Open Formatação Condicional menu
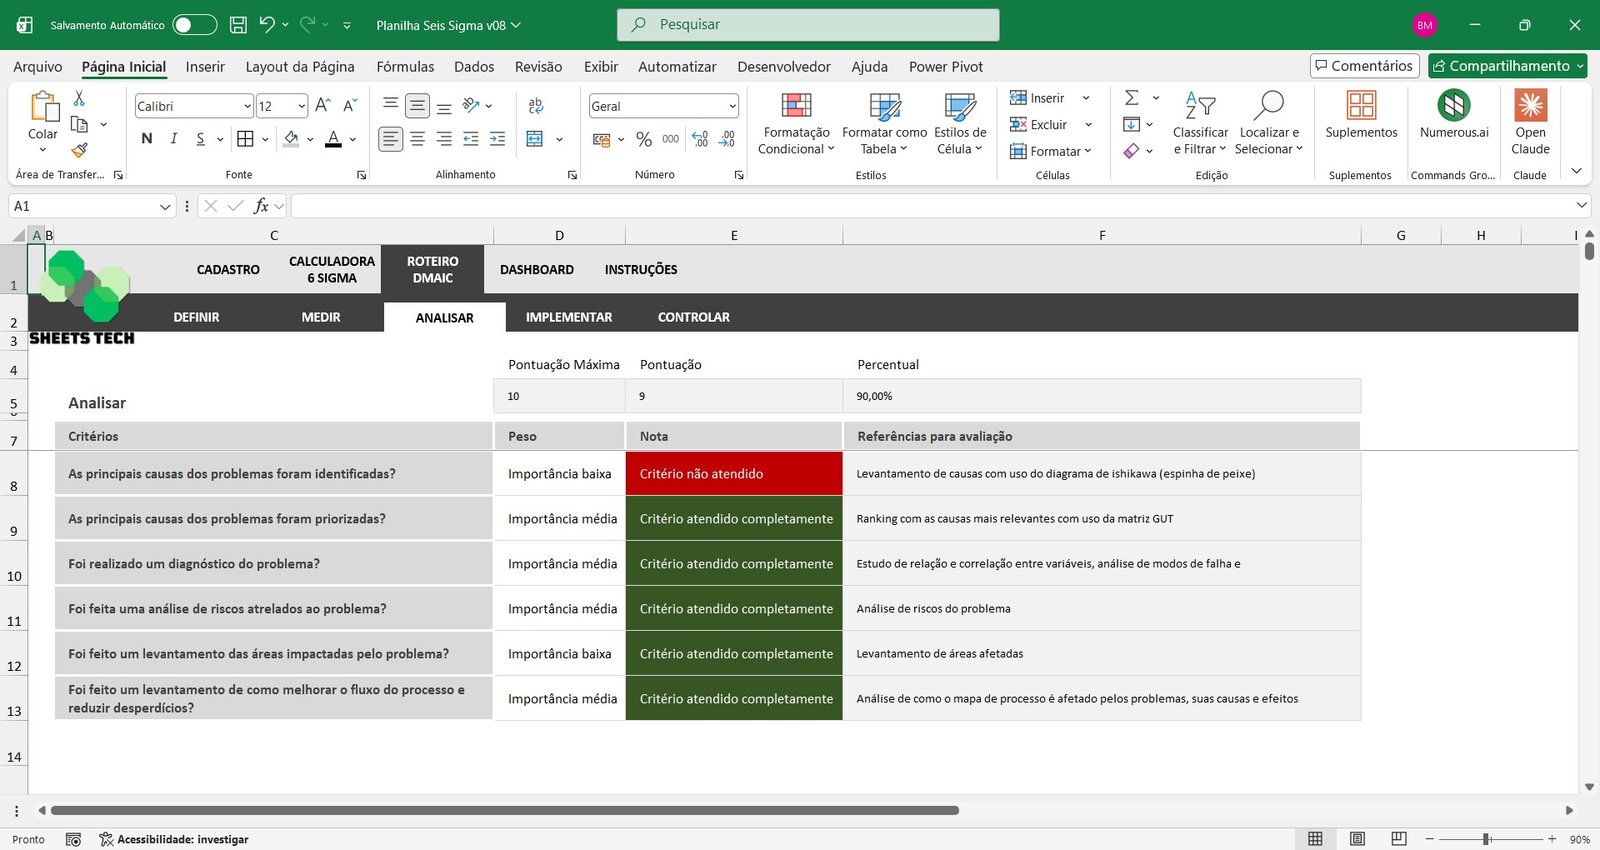1600x850 pixels. (x=796, y=124)
